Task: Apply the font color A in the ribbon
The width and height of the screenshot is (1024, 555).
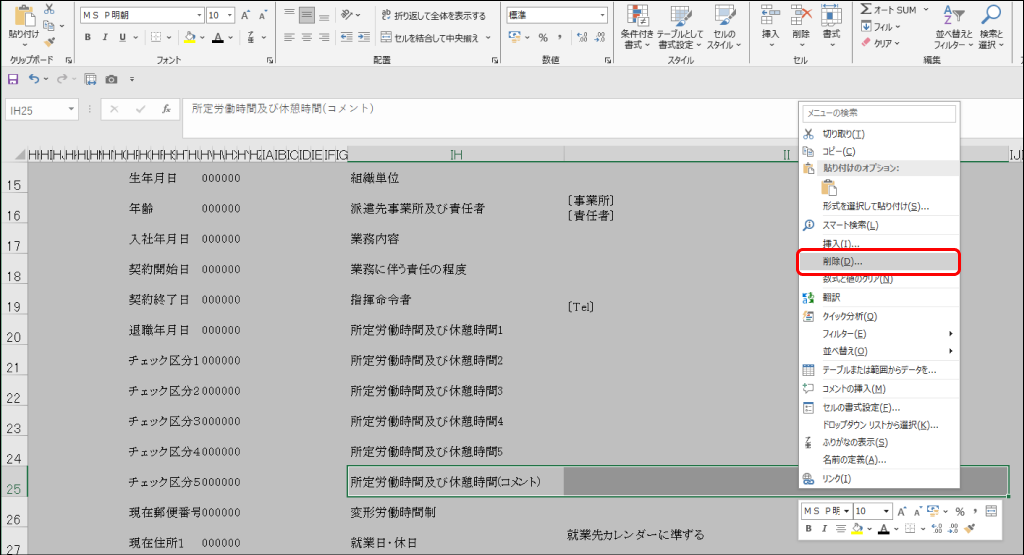Action: pos(218,38)
